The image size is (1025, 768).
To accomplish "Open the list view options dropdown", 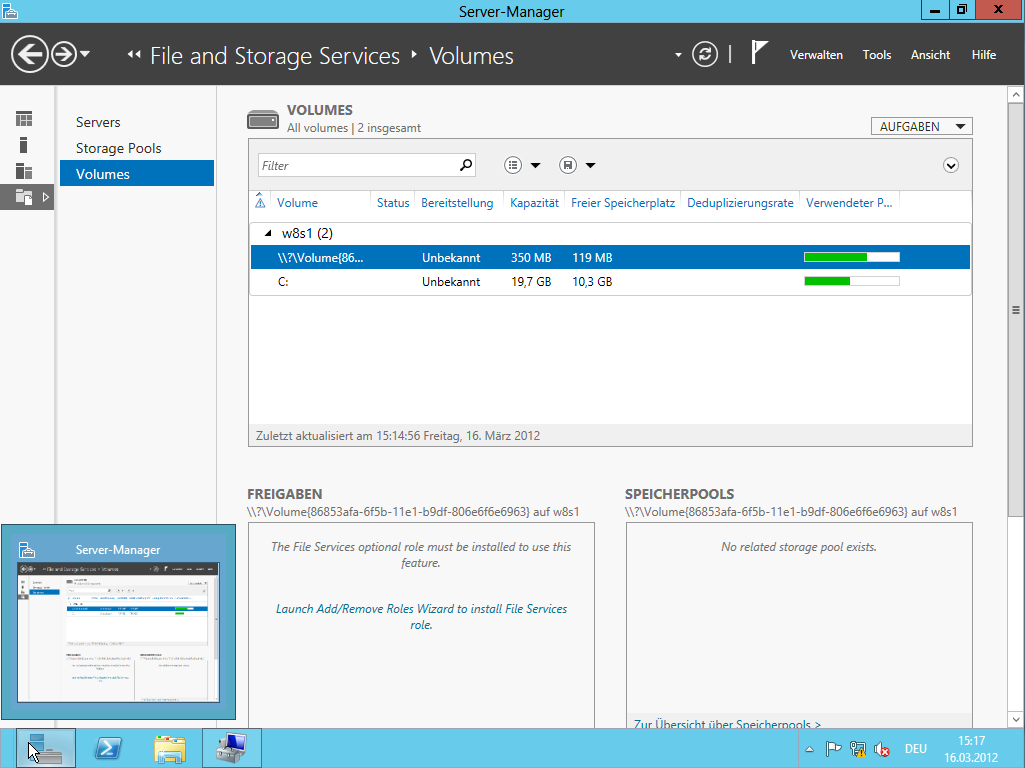I will coord(522,166).
